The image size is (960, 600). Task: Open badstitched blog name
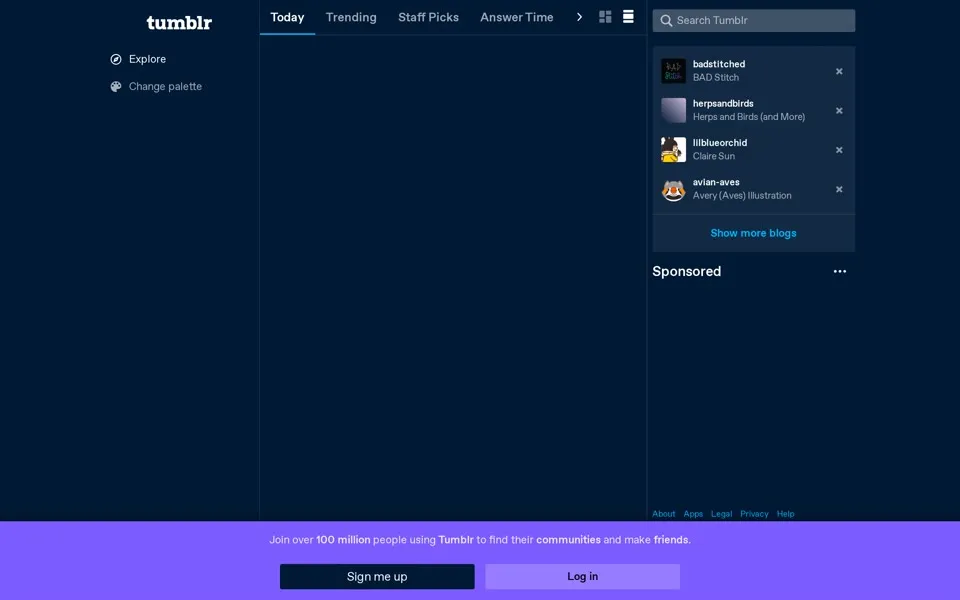(719, 64)
